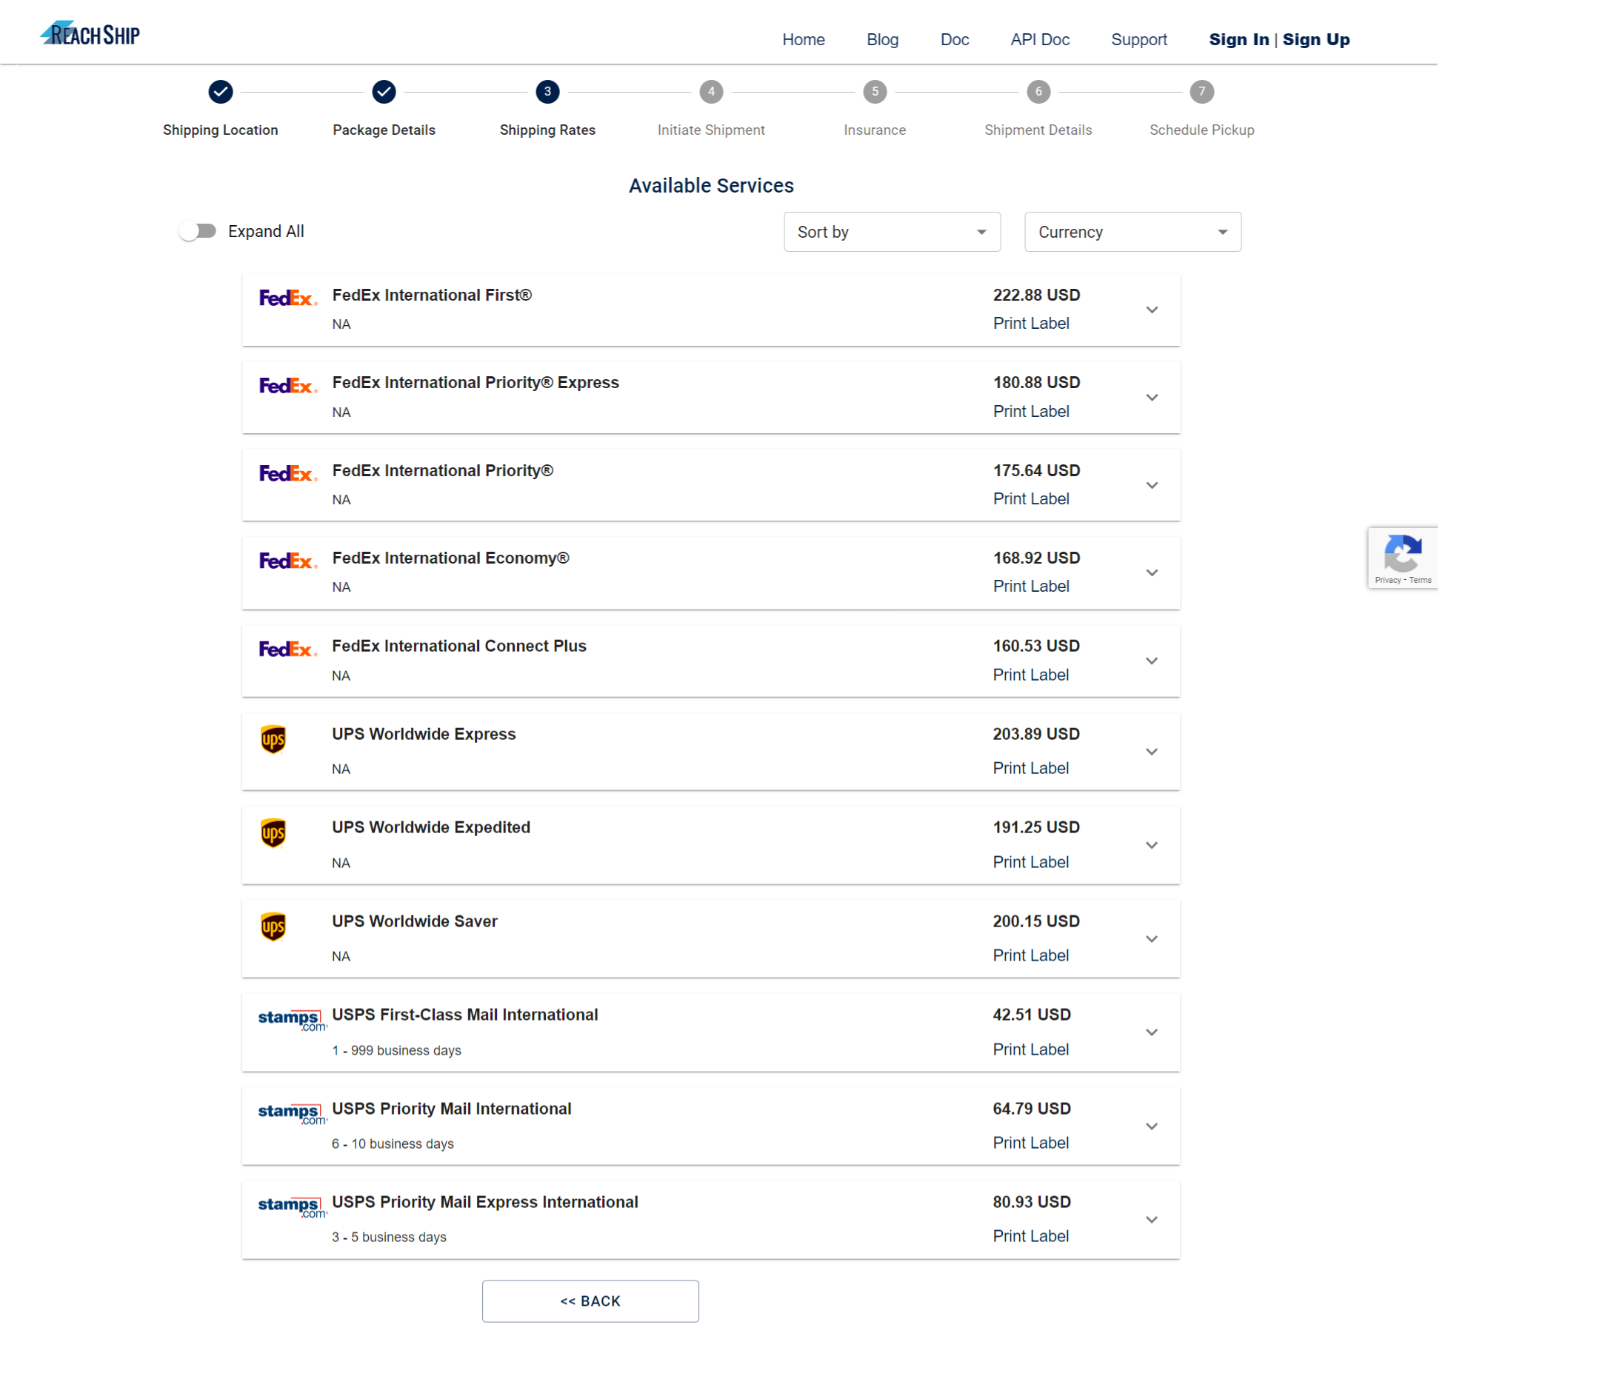Click the '1 - 999 business days' text

[x=397, y=1050]
